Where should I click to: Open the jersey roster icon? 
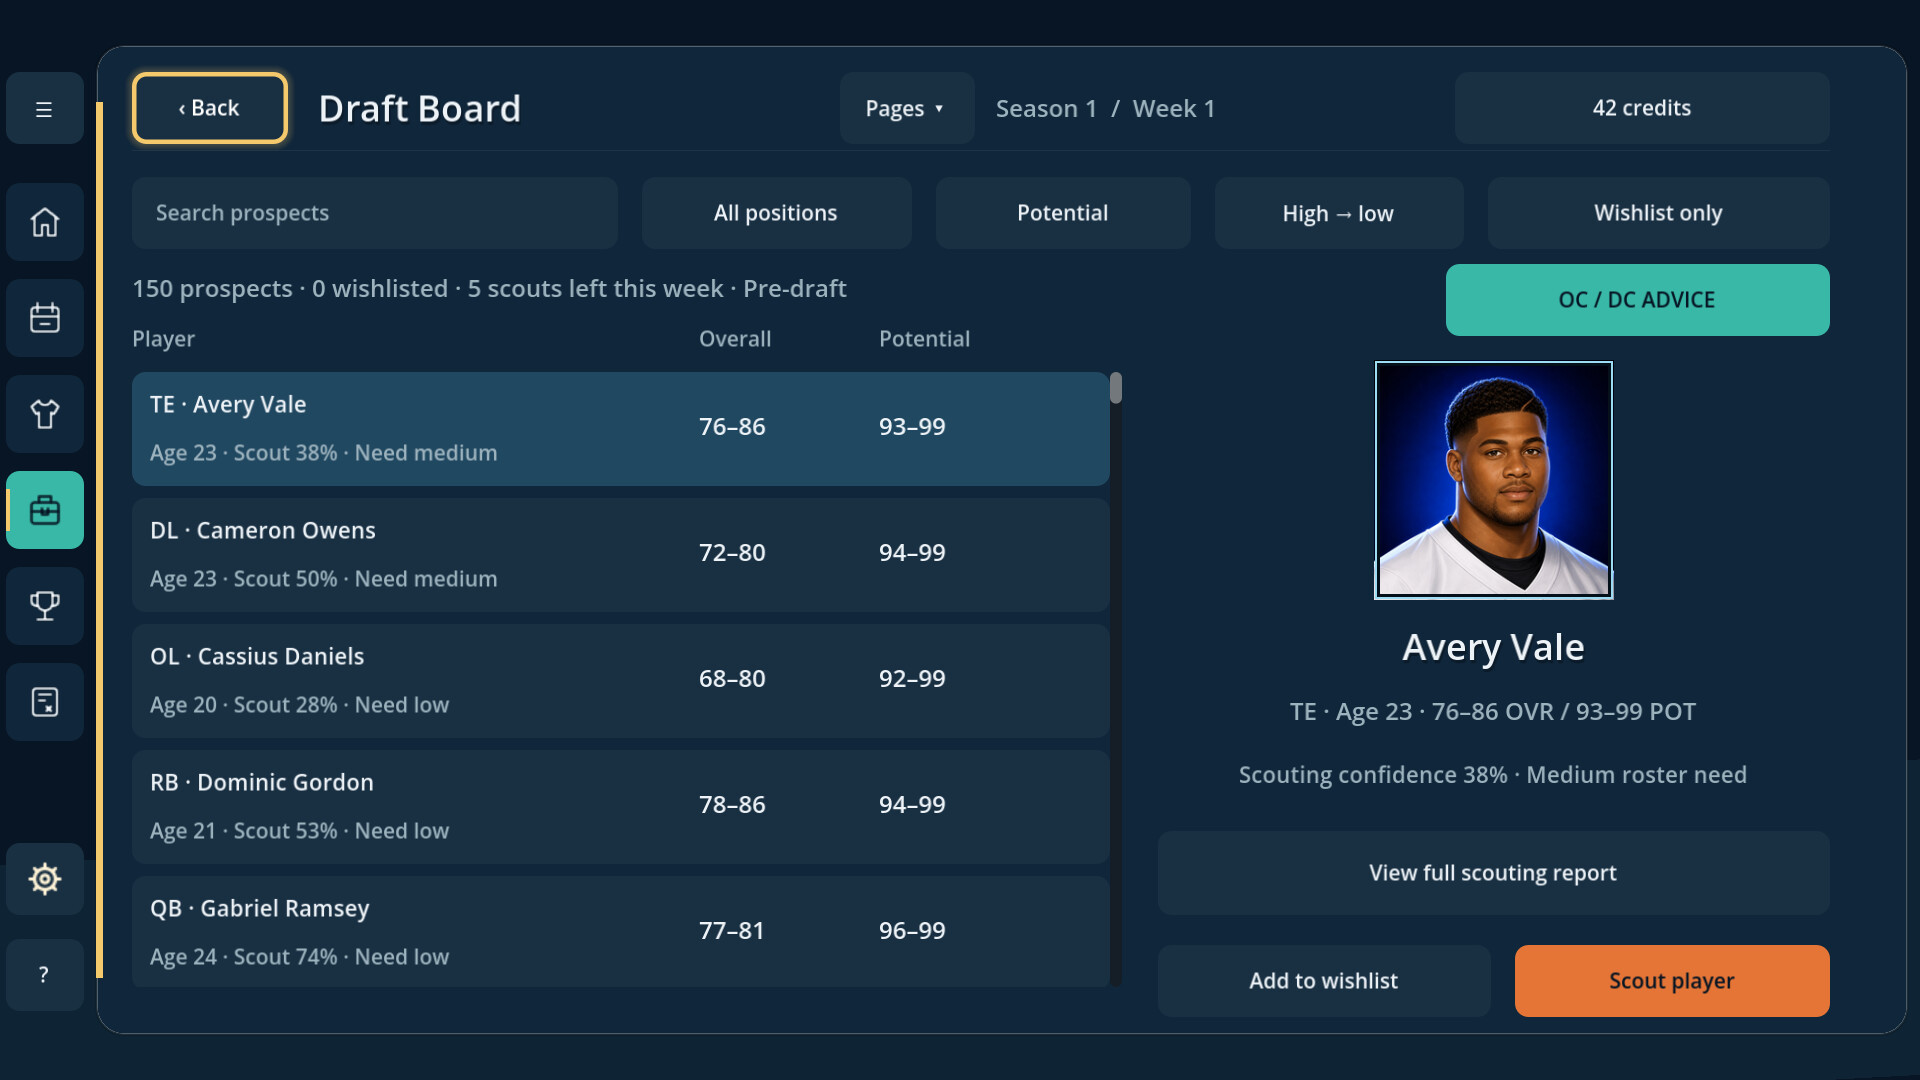[44, 414]
